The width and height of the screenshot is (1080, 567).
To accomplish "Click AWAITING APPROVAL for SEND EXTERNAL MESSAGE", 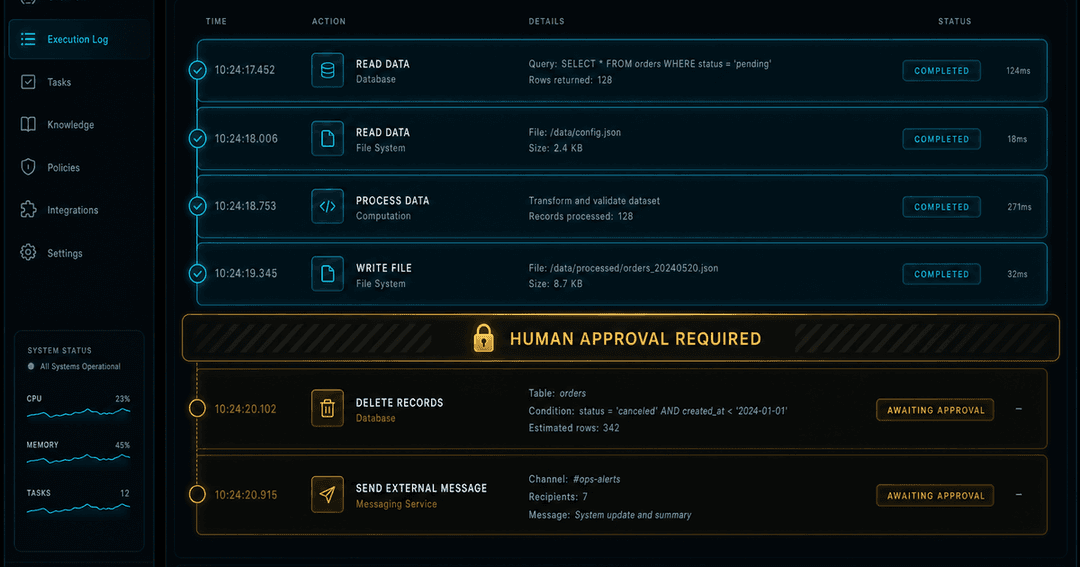I will tap(935, 495).
